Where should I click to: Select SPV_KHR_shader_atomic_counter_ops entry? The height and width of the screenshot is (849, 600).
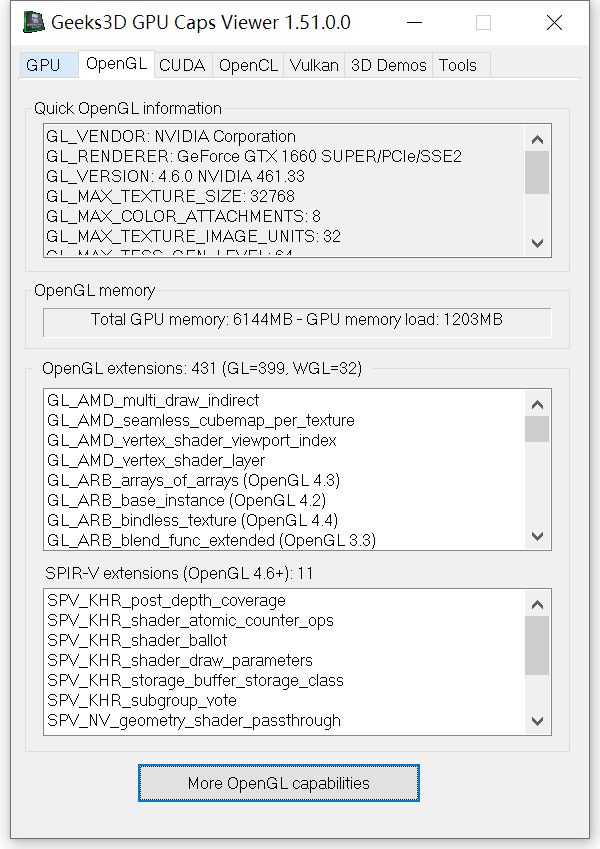[x=191, y=621]
